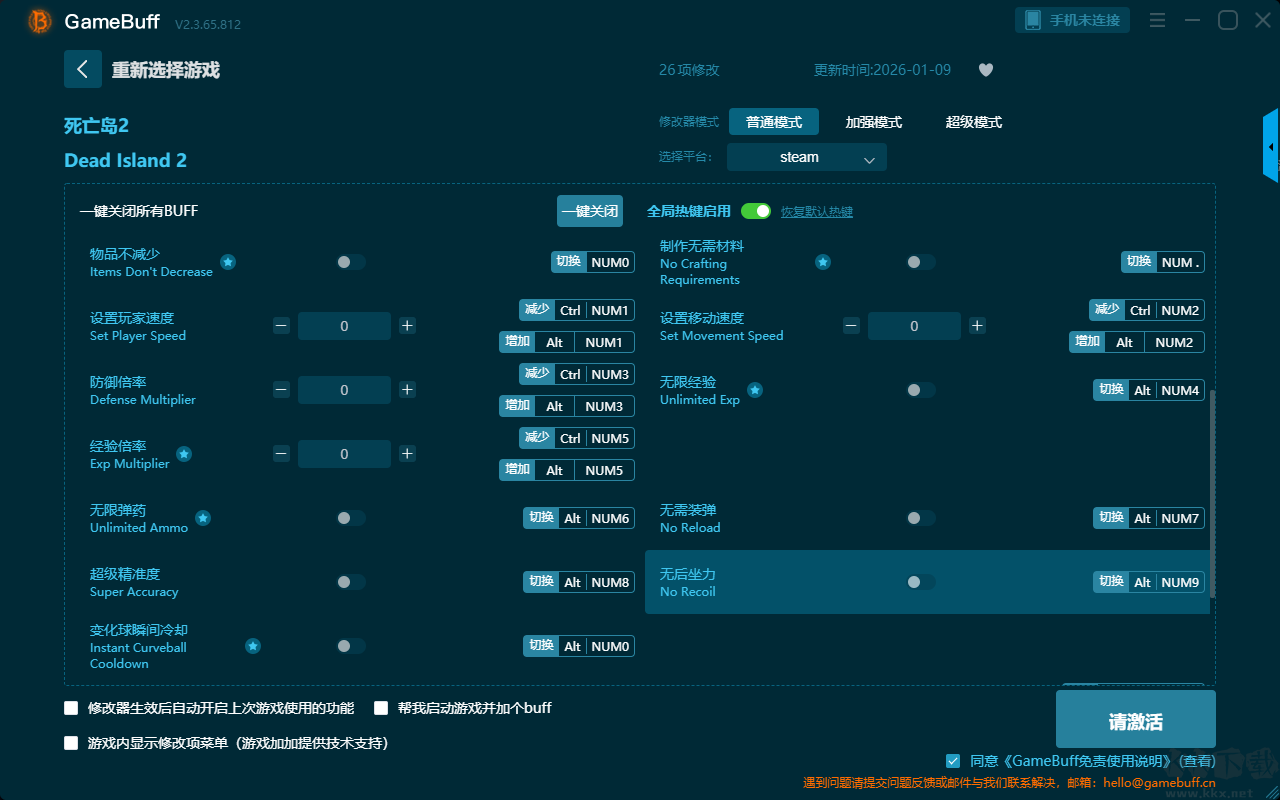Enable the No Reload toggle
This screenshot has width=1280, height=800.
921,518
